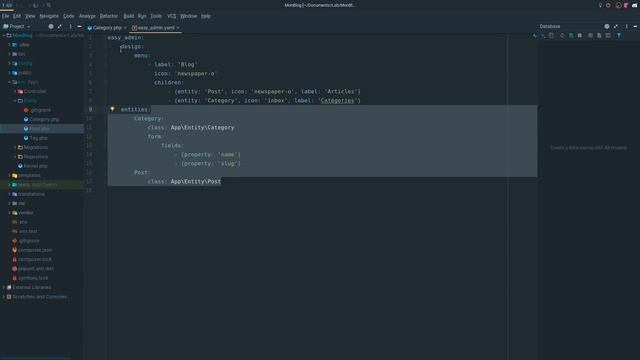Switch to the easy_admin.yaml editor tab
The width and height of the screenshot is (640, 360).
(156, 28)
